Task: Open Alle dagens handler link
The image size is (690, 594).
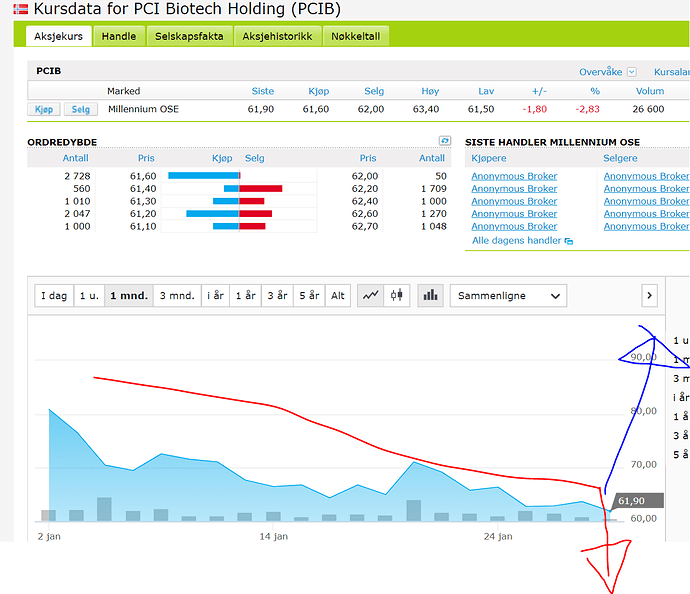Action: click(x=517, y=241)
